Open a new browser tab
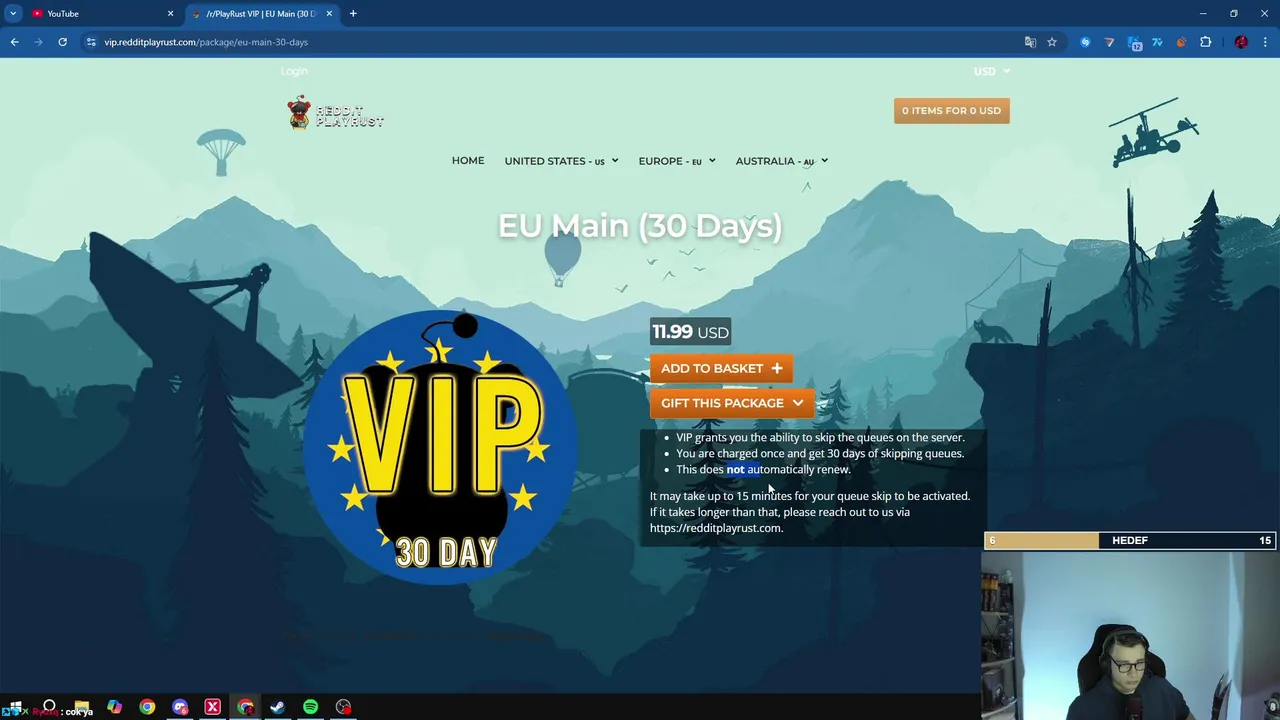 coord(353,13)
